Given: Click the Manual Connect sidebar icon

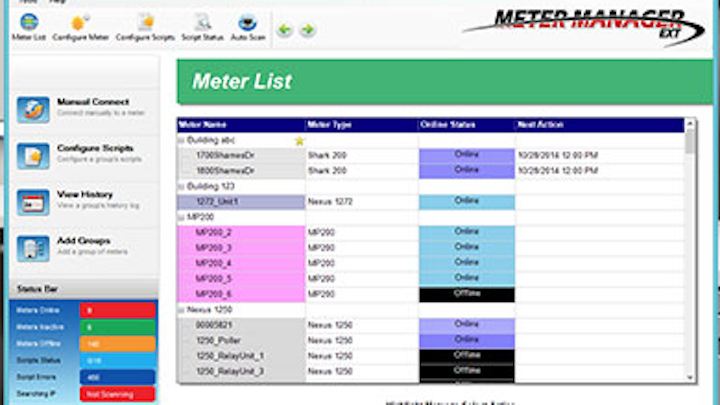Looking at the screenshot, I should tap(33, 110).
